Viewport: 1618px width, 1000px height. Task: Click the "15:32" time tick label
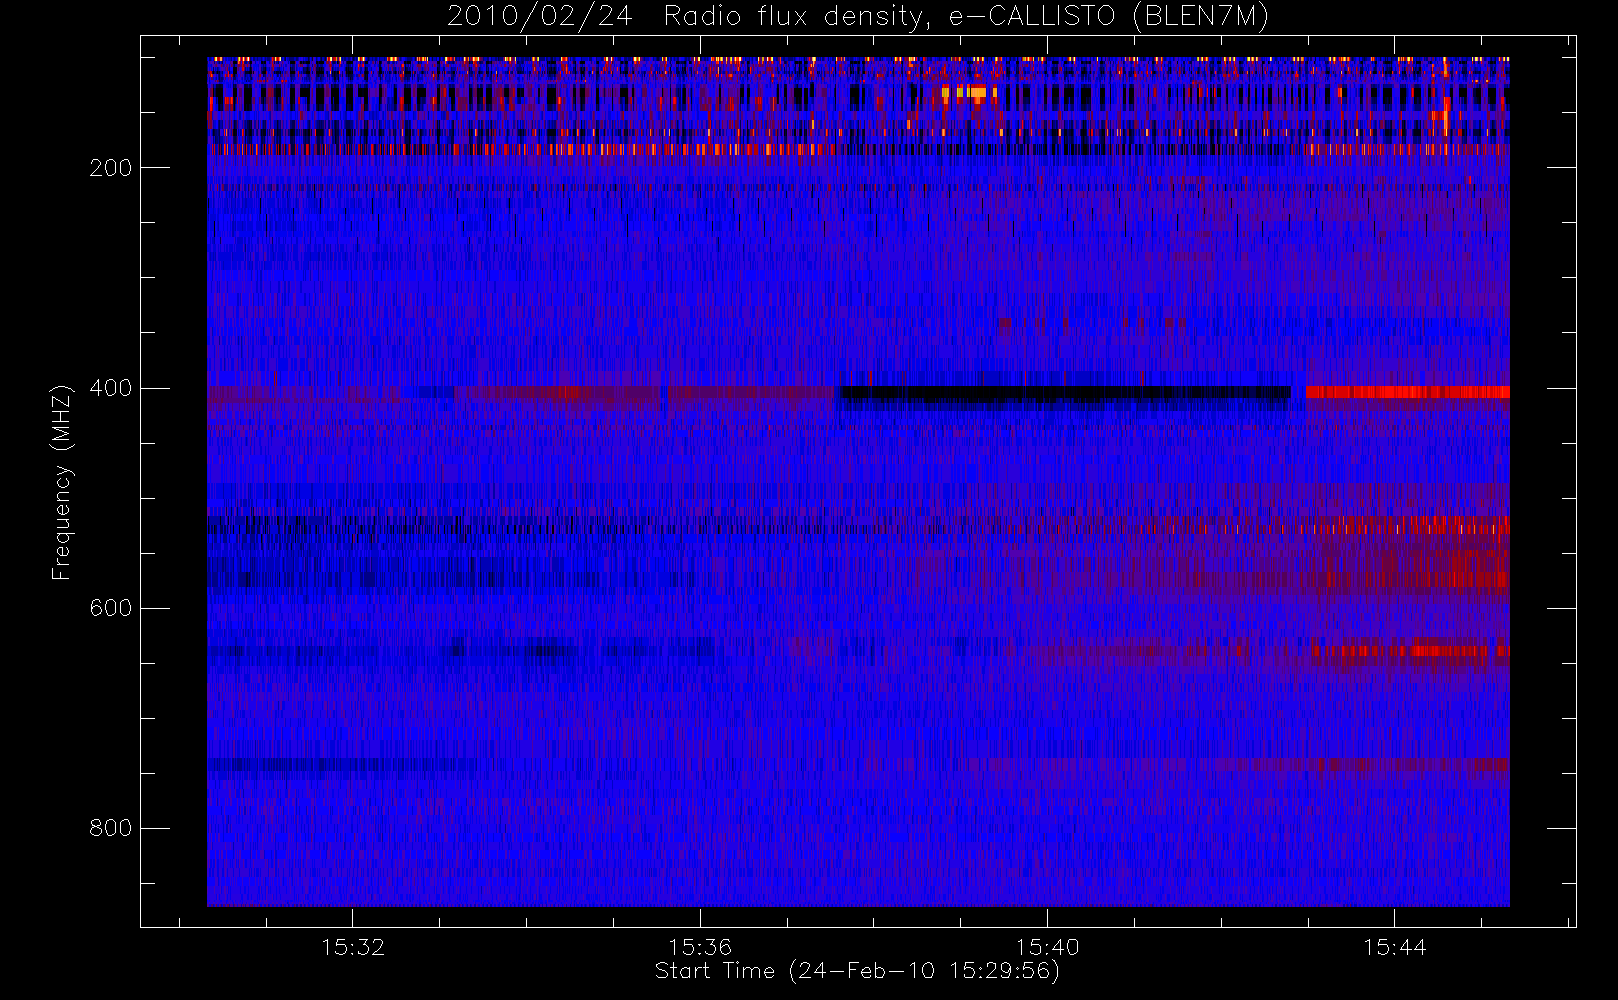353,947
